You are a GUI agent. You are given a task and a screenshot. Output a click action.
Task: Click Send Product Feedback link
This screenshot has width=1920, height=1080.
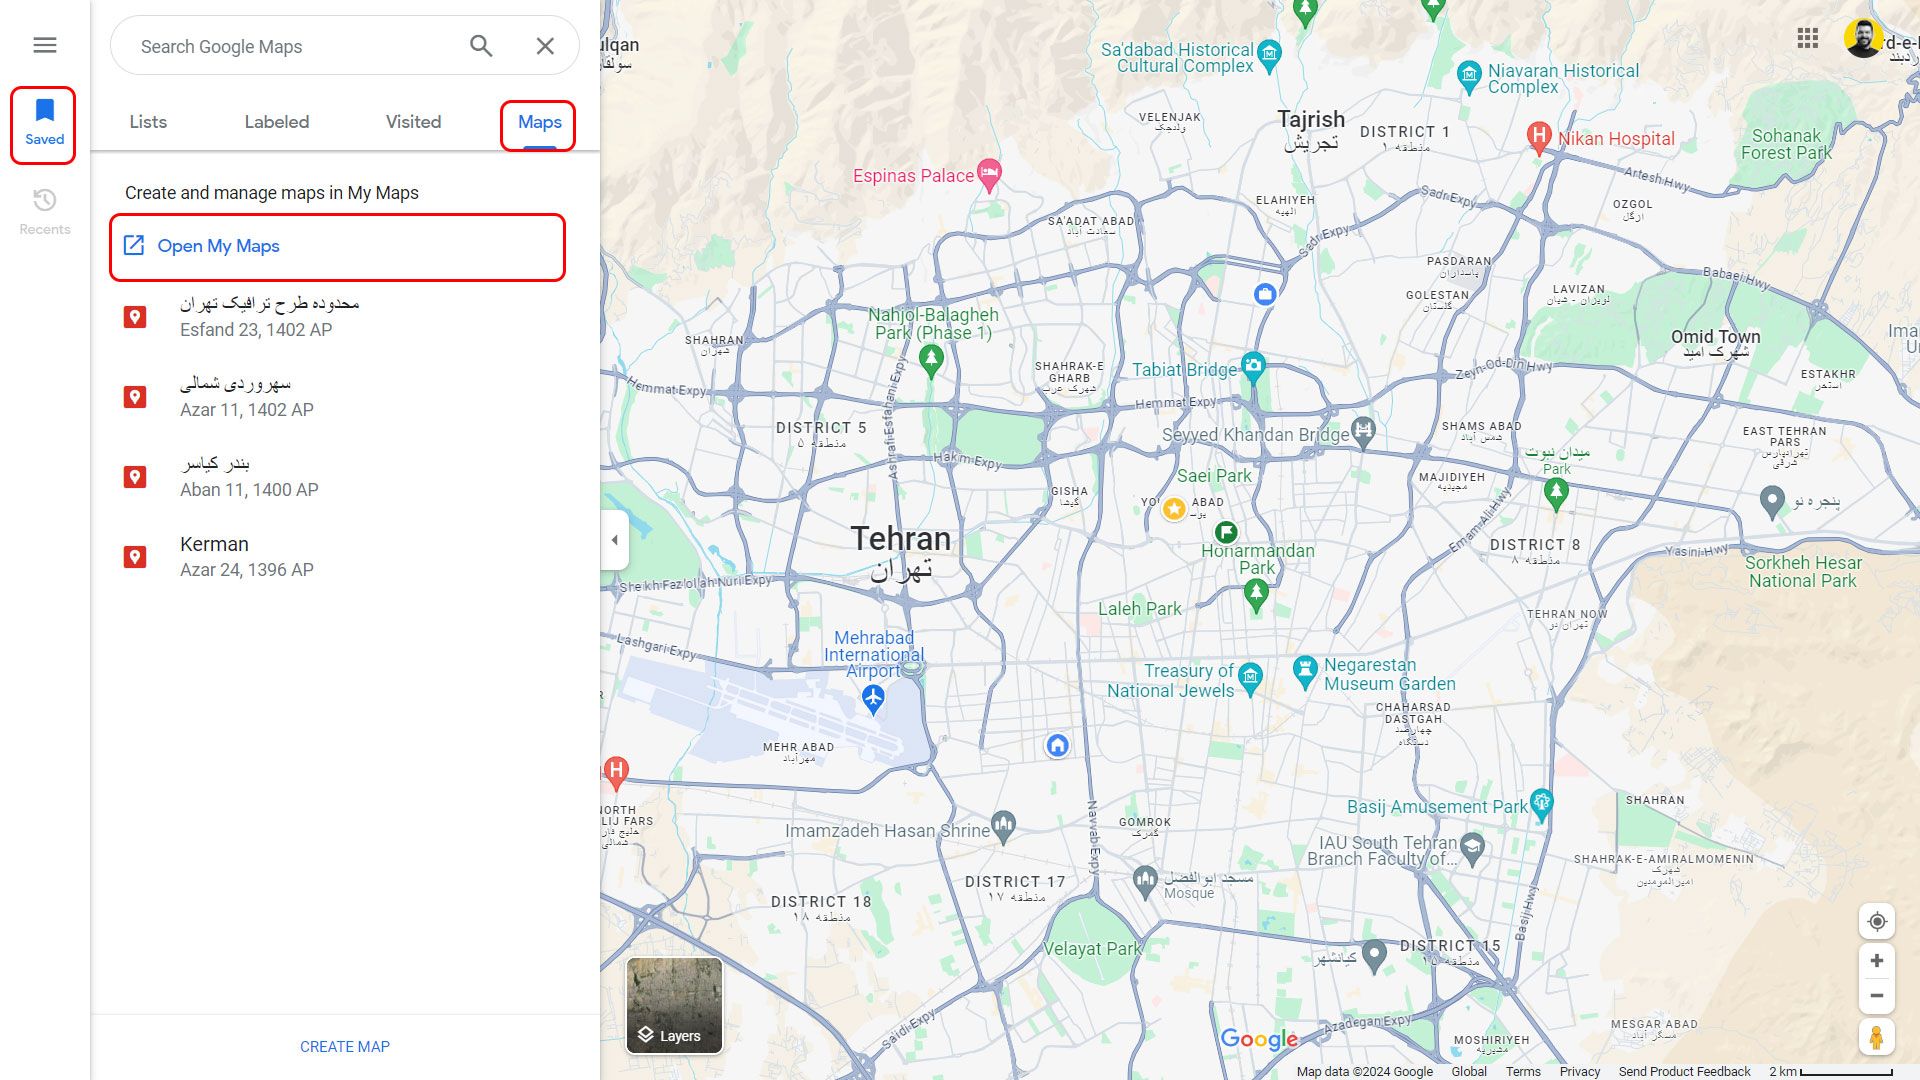click(1684, 1071)
